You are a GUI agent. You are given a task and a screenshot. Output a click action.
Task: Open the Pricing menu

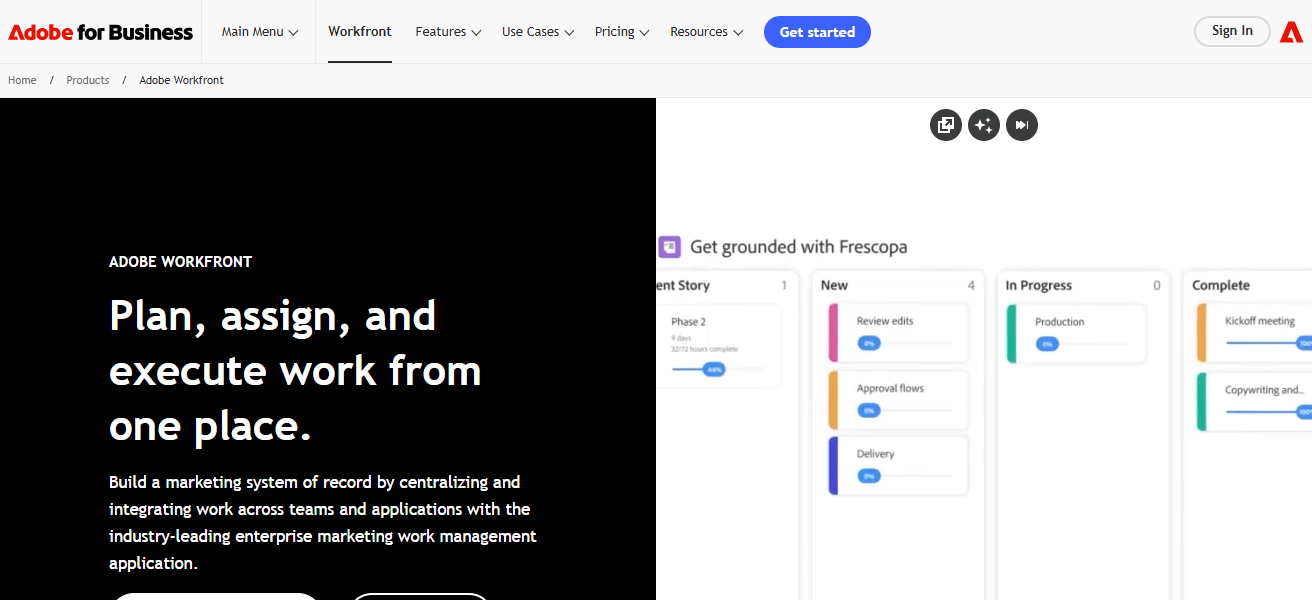[x=621, y=31]
